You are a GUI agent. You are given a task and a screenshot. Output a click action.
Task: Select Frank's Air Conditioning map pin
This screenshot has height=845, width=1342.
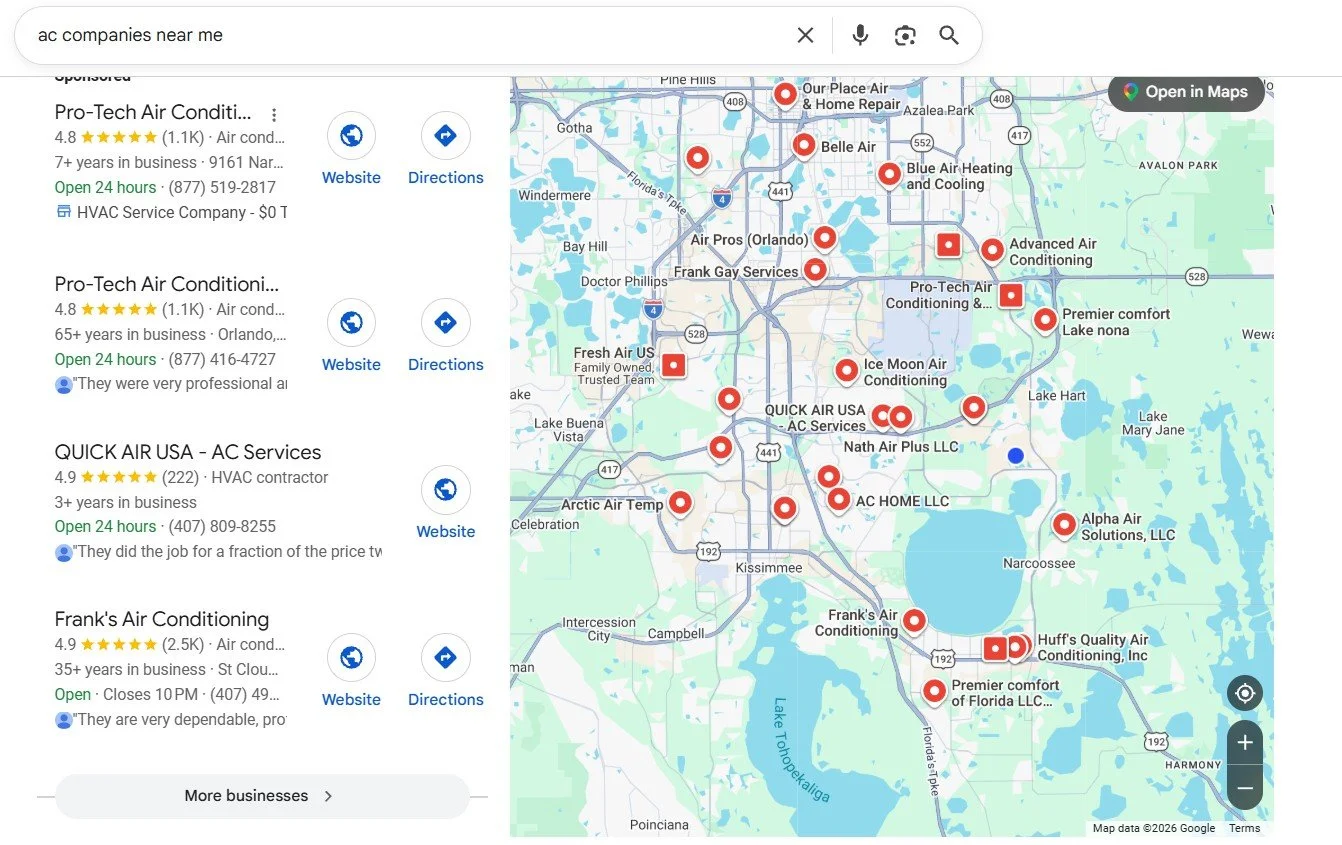click(x=914, y=621)
